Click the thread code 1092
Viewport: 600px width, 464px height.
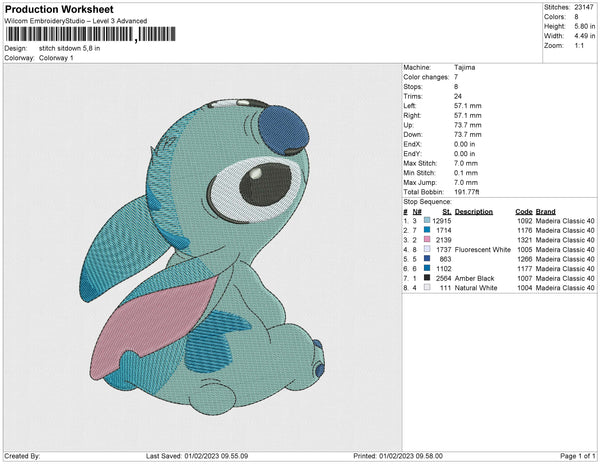click(525, 221)
